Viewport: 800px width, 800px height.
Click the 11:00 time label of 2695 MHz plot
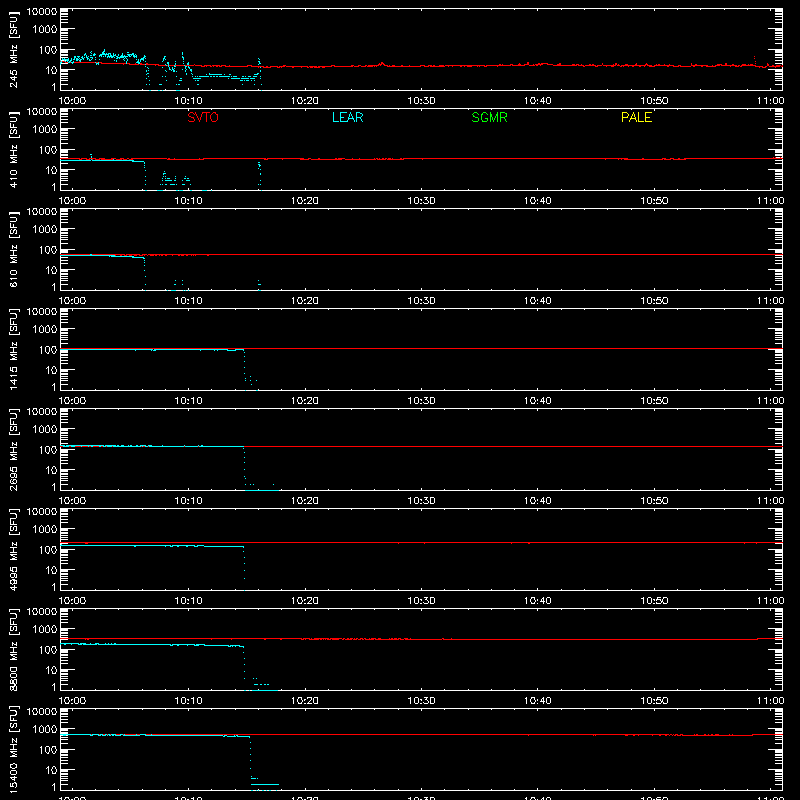click(x=770, y=501)
